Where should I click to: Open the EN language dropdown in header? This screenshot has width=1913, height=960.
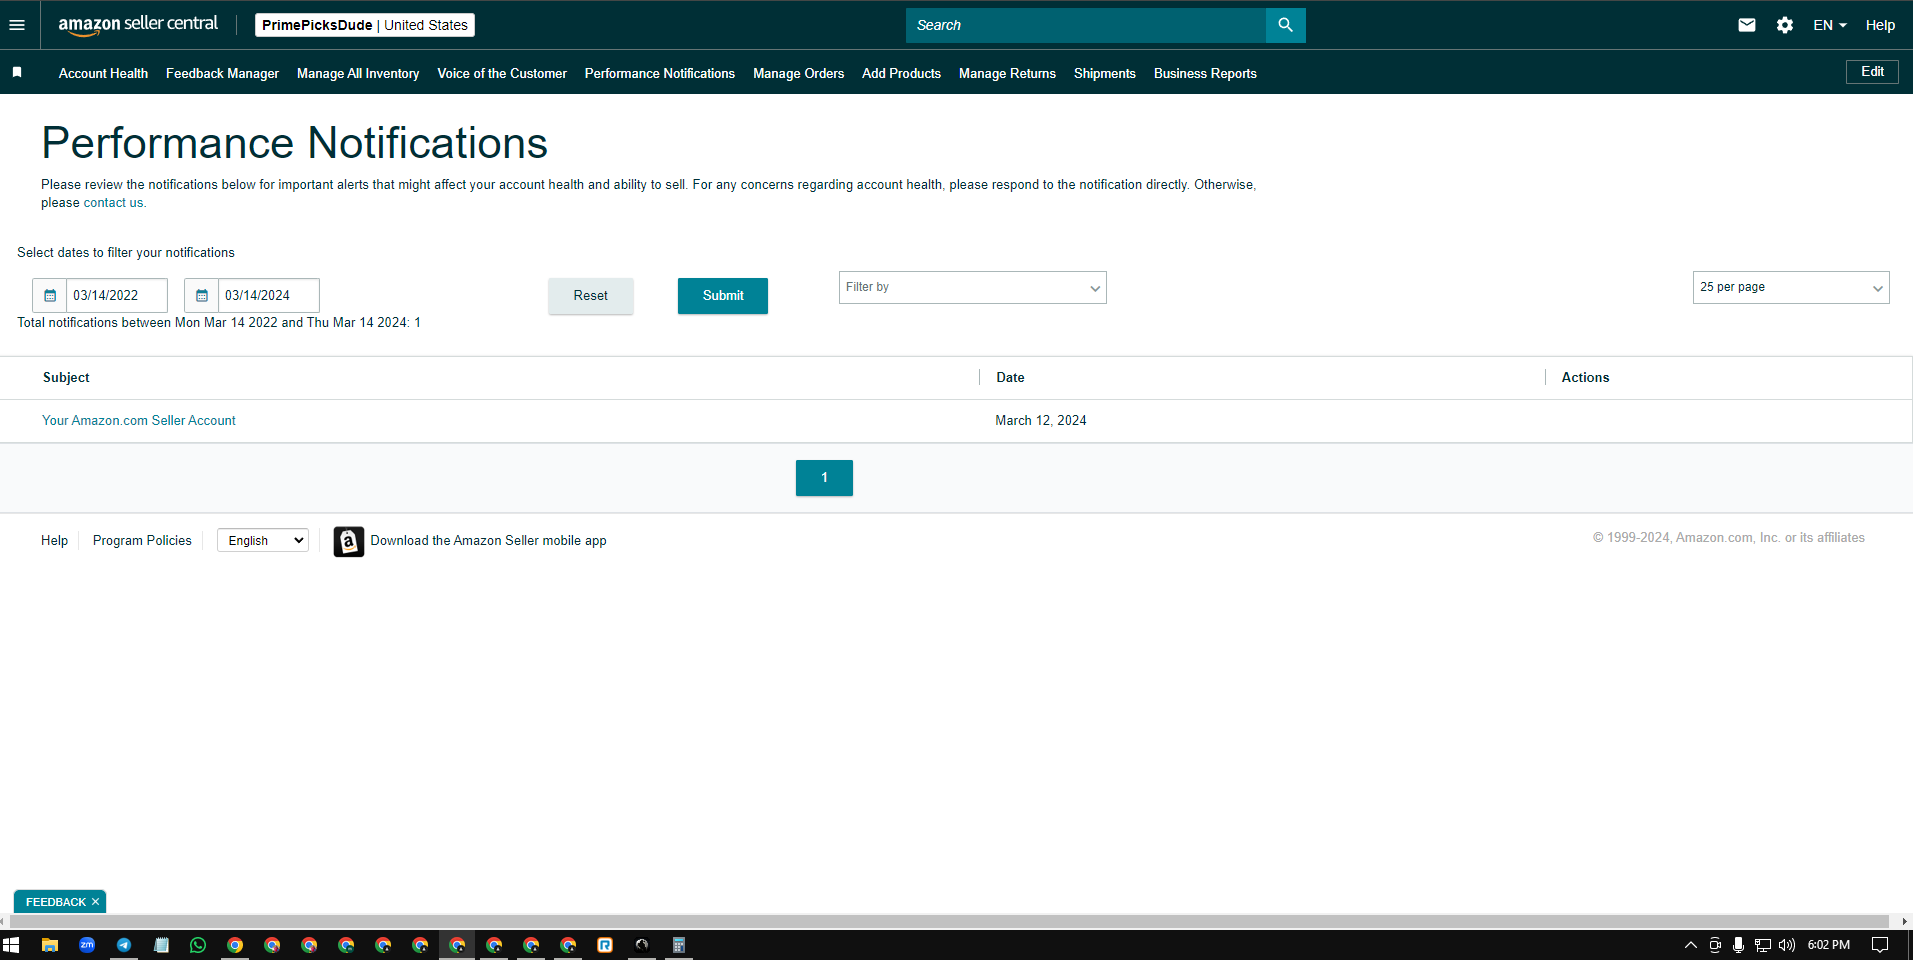click(1830, 25)
